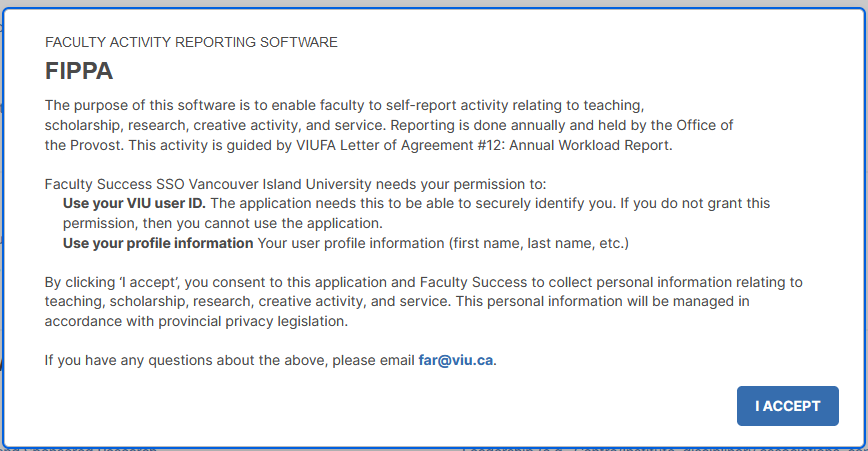Select the bold 'Use your VIU user ID' text
Image resolution: width=868 pixels, height=451 pixels.
pos(135,203)
